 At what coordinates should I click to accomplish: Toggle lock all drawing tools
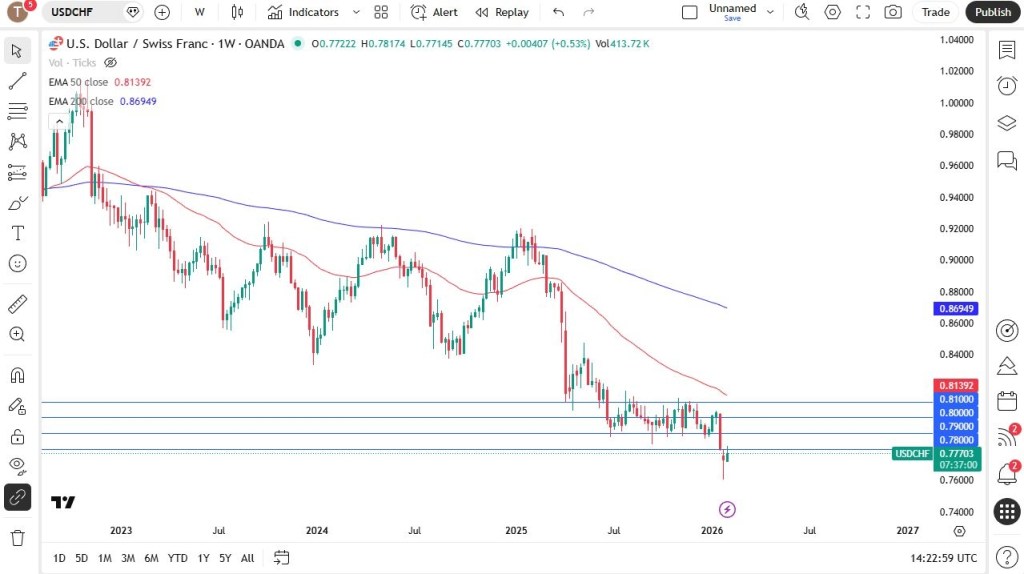[17, 437]
